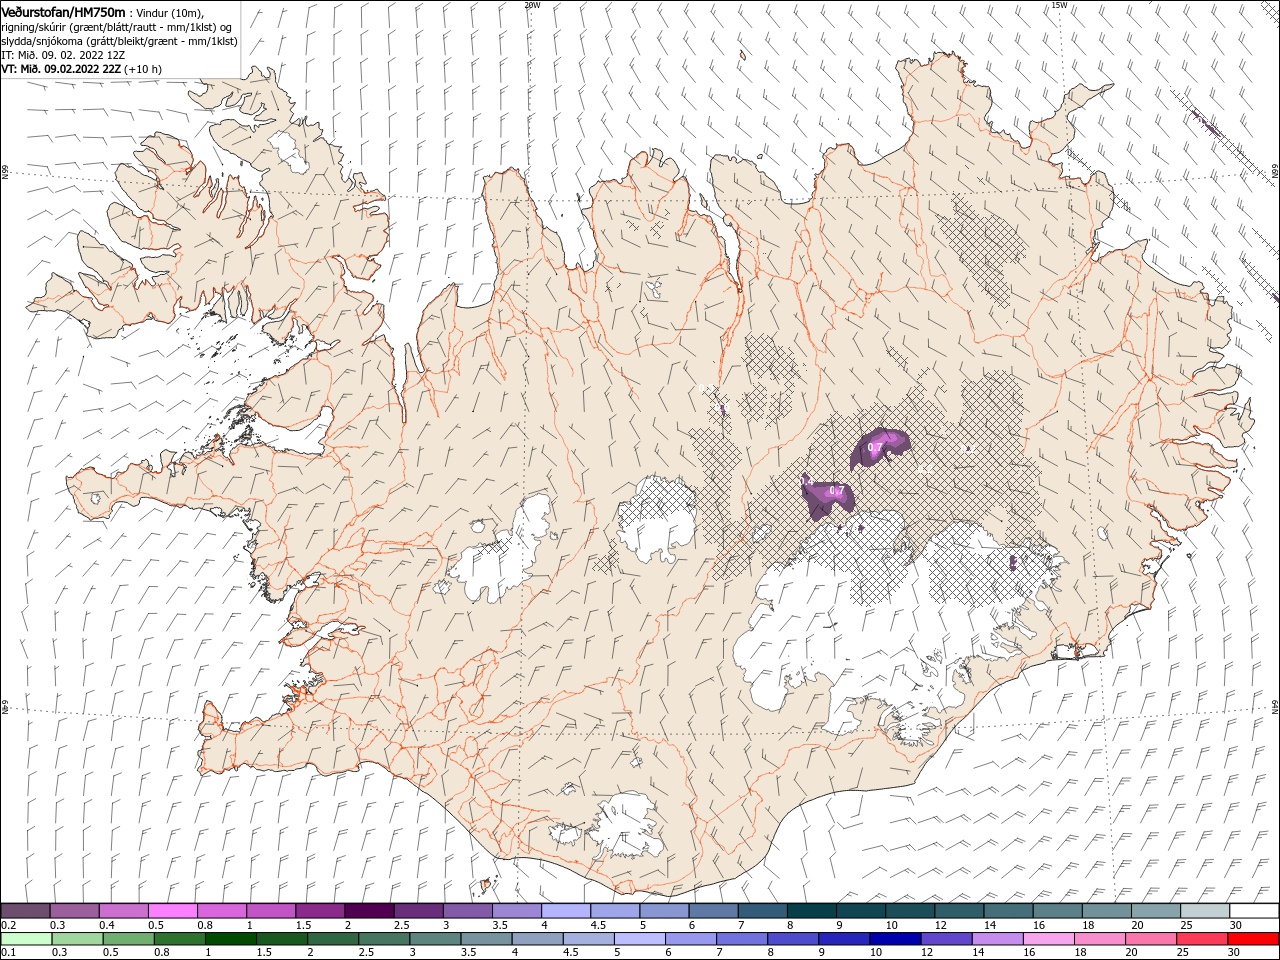Click the 'IT: Mið. 09. 02. 2022 12Z' line
This screenshot has height=960, width=1280.
(x=63, y=54)
